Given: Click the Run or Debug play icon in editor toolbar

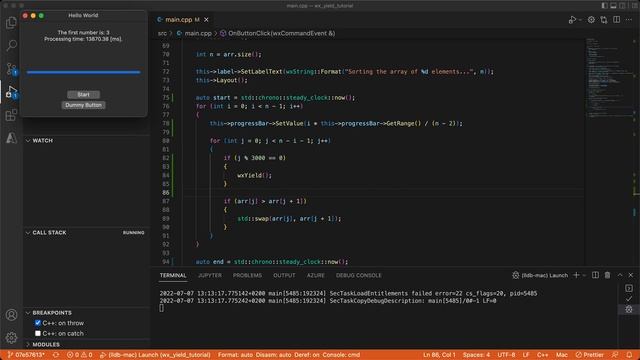Looking at the screenshot, I should (572, 20).
